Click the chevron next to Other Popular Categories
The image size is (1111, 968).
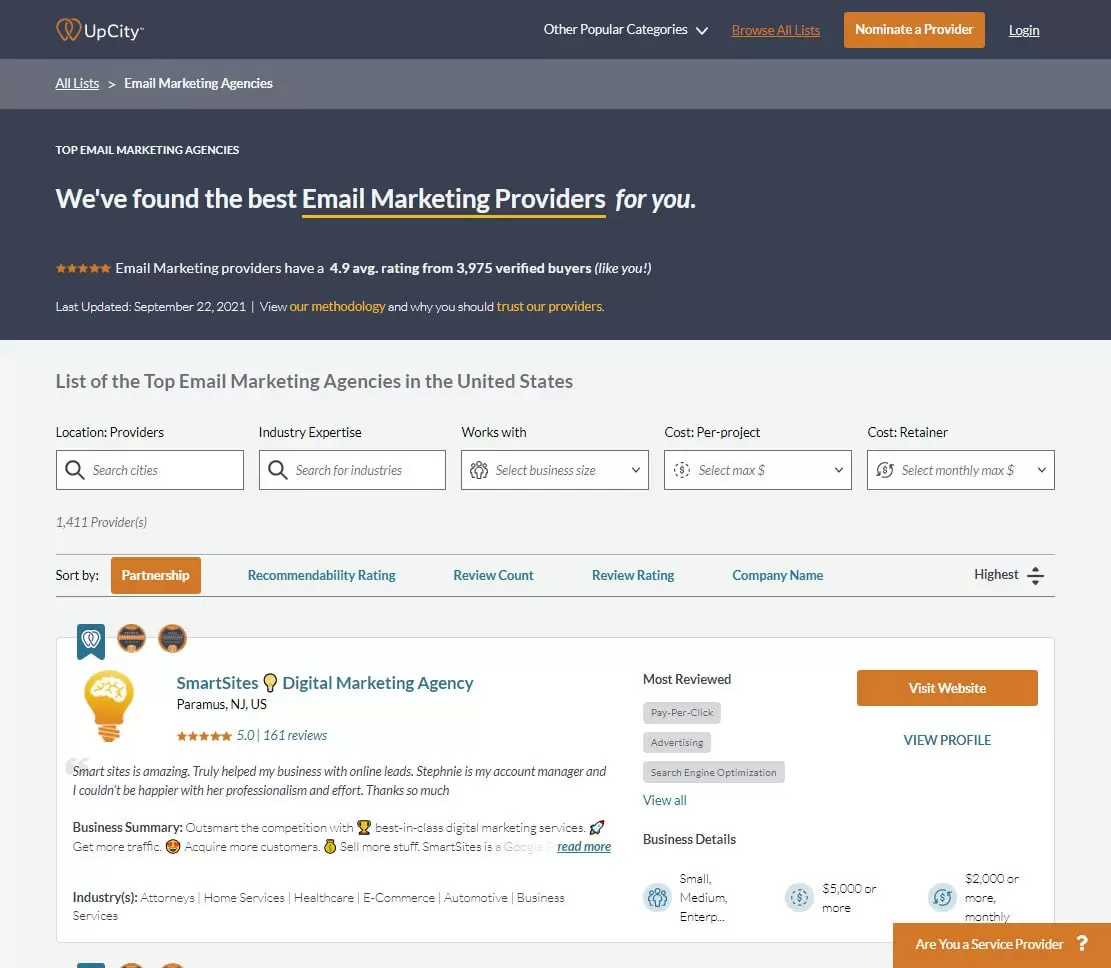click(x=701, y=30)
